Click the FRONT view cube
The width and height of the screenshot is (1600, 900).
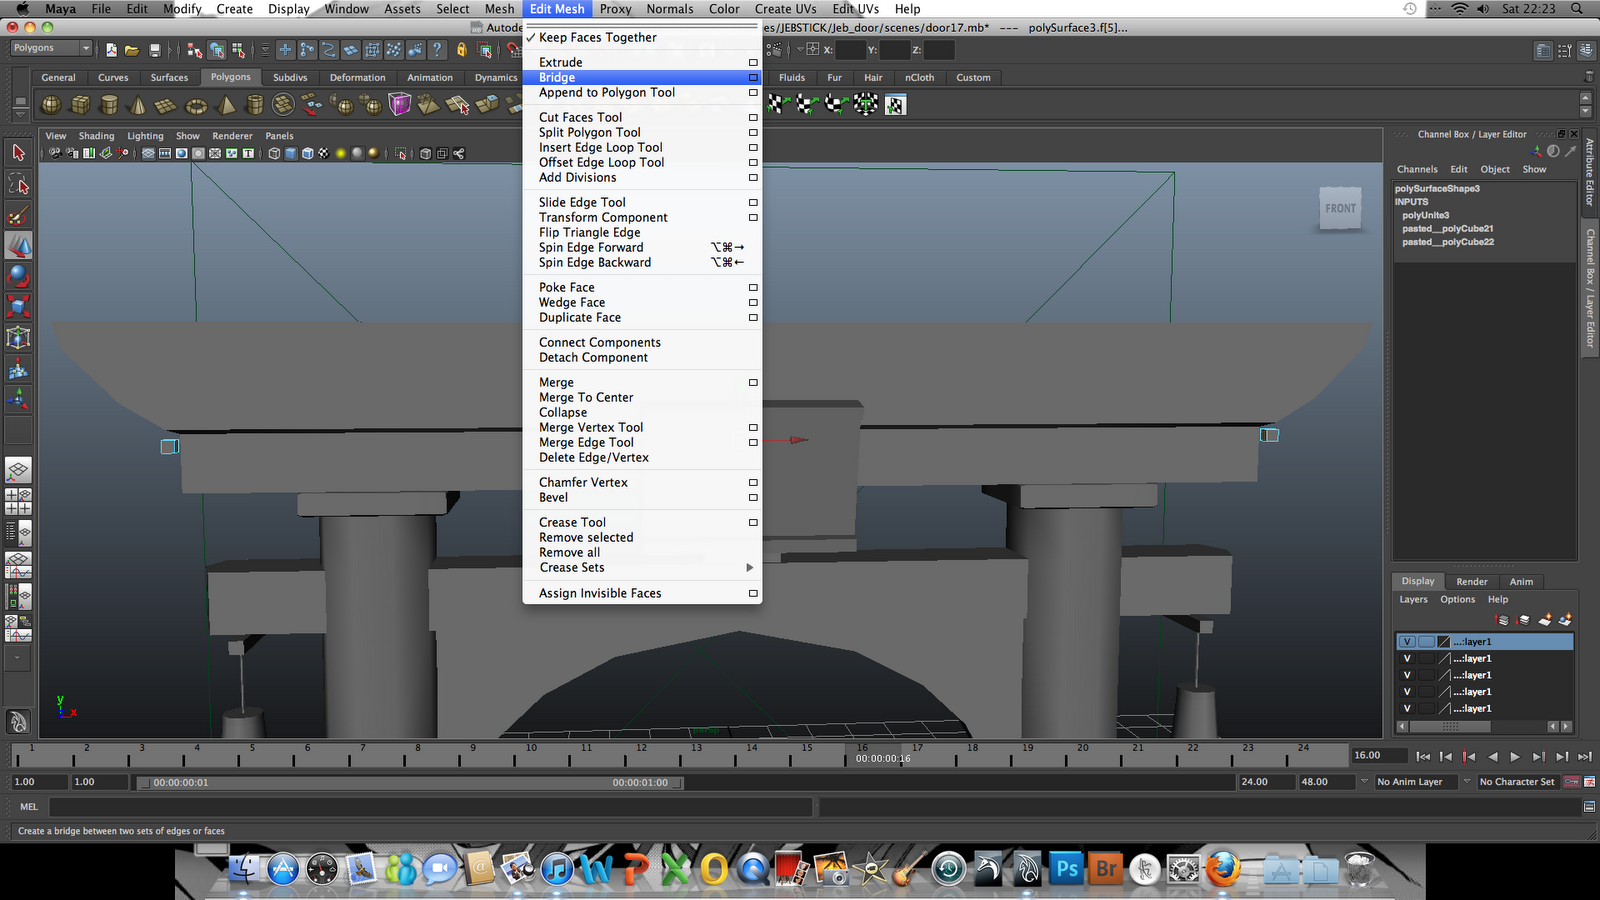coord(1340,209)
